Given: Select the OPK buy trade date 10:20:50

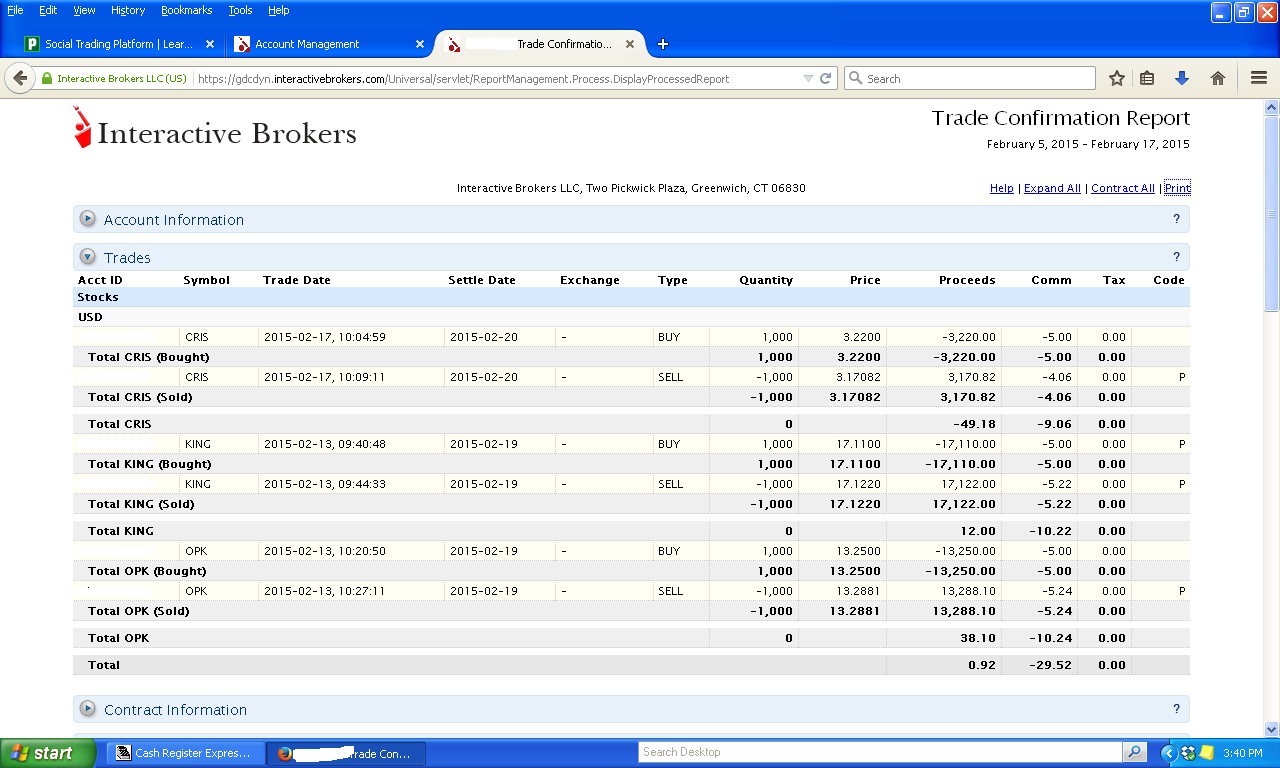Looking at the screenshot, I should [x=325, y=551].
